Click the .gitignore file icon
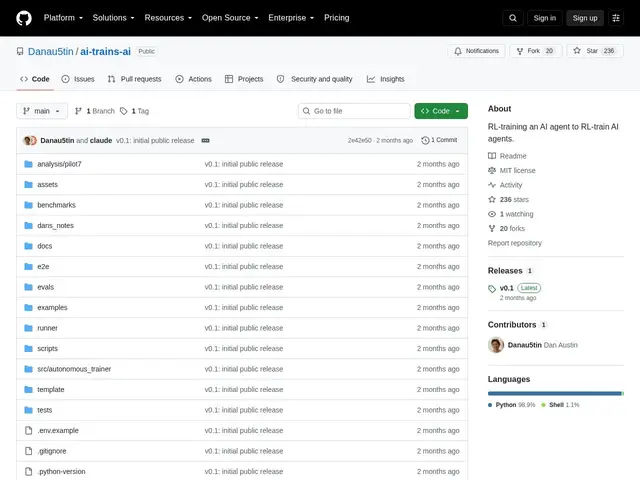 click(28, 451)
